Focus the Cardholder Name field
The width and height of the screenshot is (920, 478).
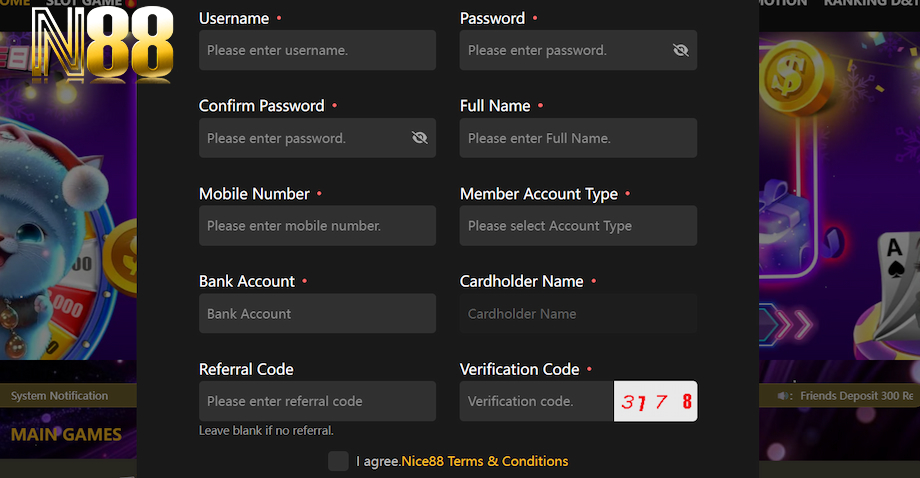click(578, 313)
